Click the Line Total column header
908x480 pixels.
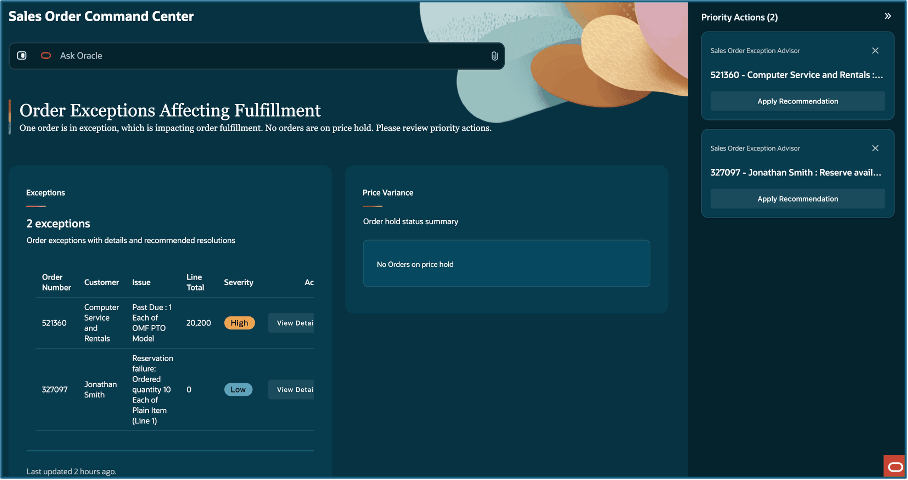[x=195, y=282]
